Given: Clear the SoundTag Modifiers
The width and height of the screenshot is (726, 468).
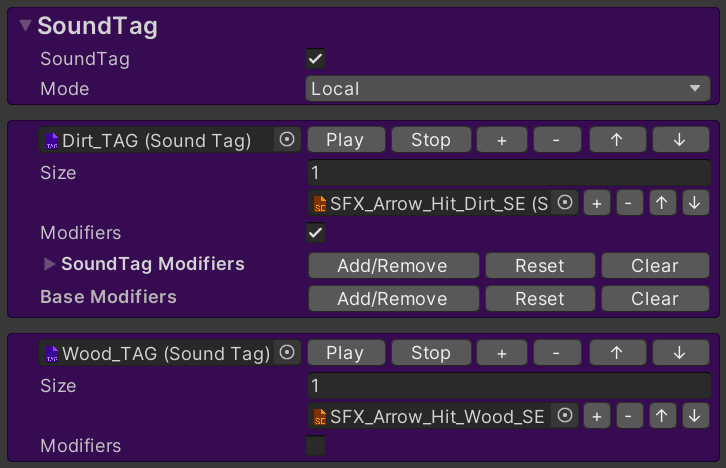Looking at the screenshot, I should [x=654, y=266].
